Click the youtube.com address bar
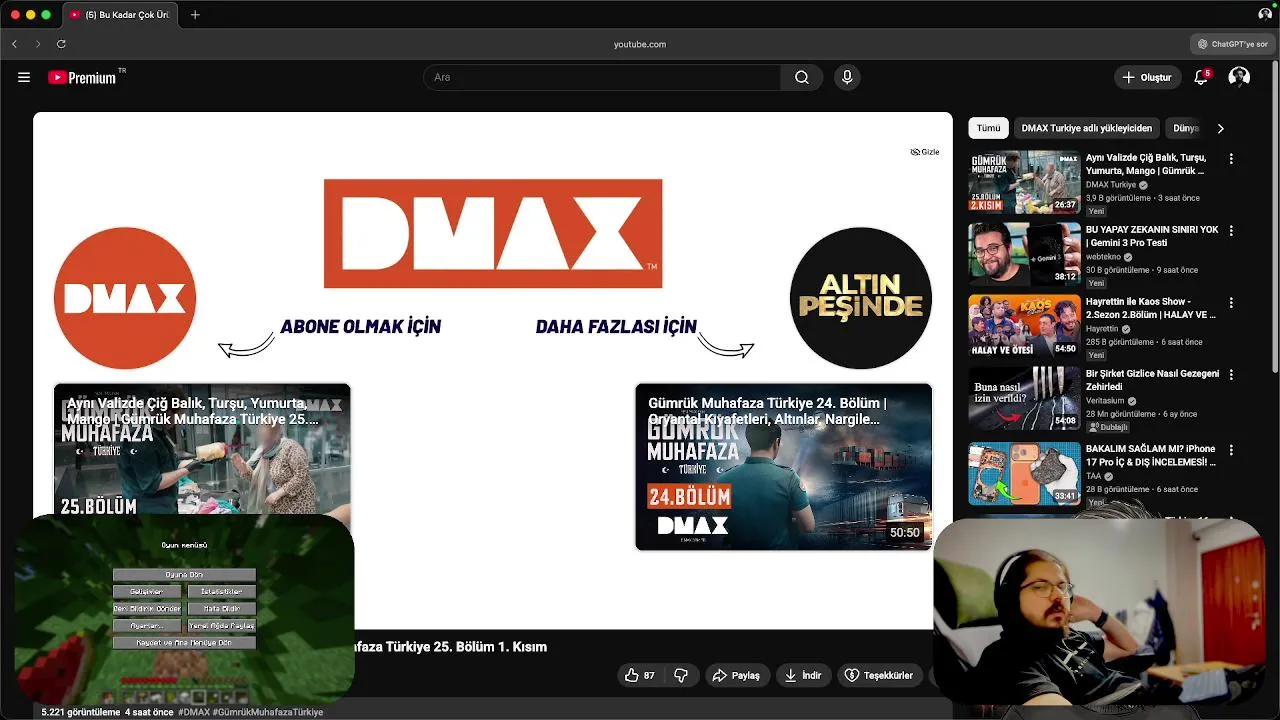This screenshot has height=720, width=1280. pyautogui.click(x=640, y=44)
